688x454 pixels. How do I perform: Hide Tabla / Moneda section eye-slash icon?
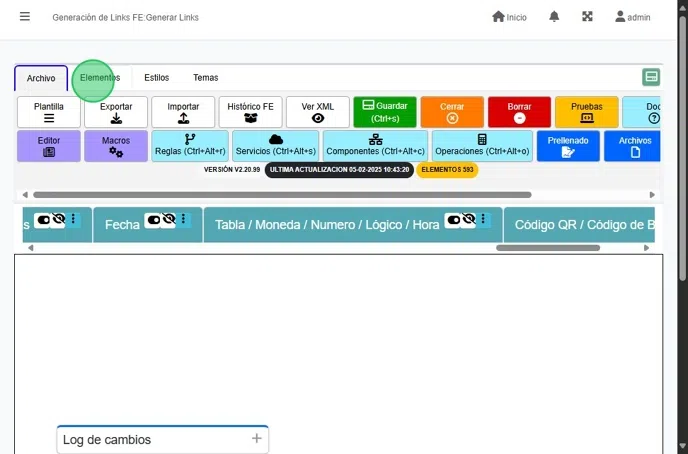(469, 219)
